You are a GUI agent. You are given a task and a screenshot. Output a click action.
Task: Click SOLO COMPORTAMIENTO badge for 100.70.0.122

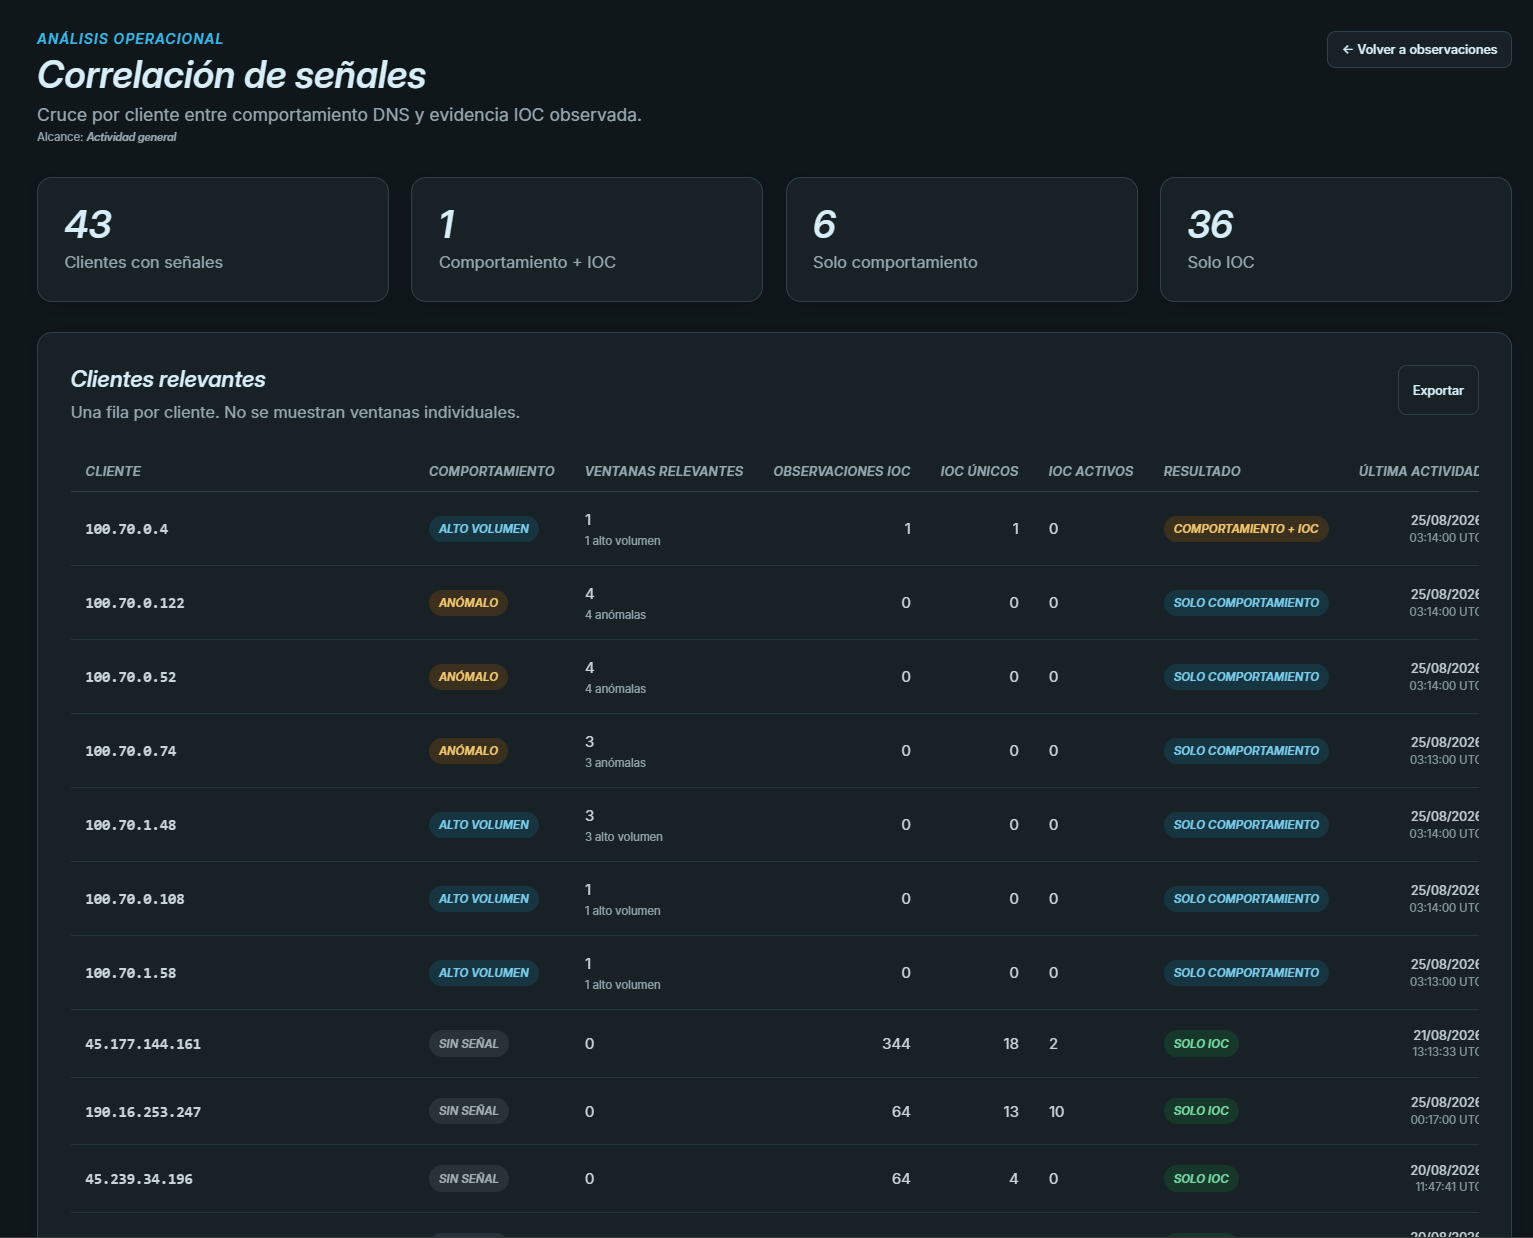click(1246, 603)
